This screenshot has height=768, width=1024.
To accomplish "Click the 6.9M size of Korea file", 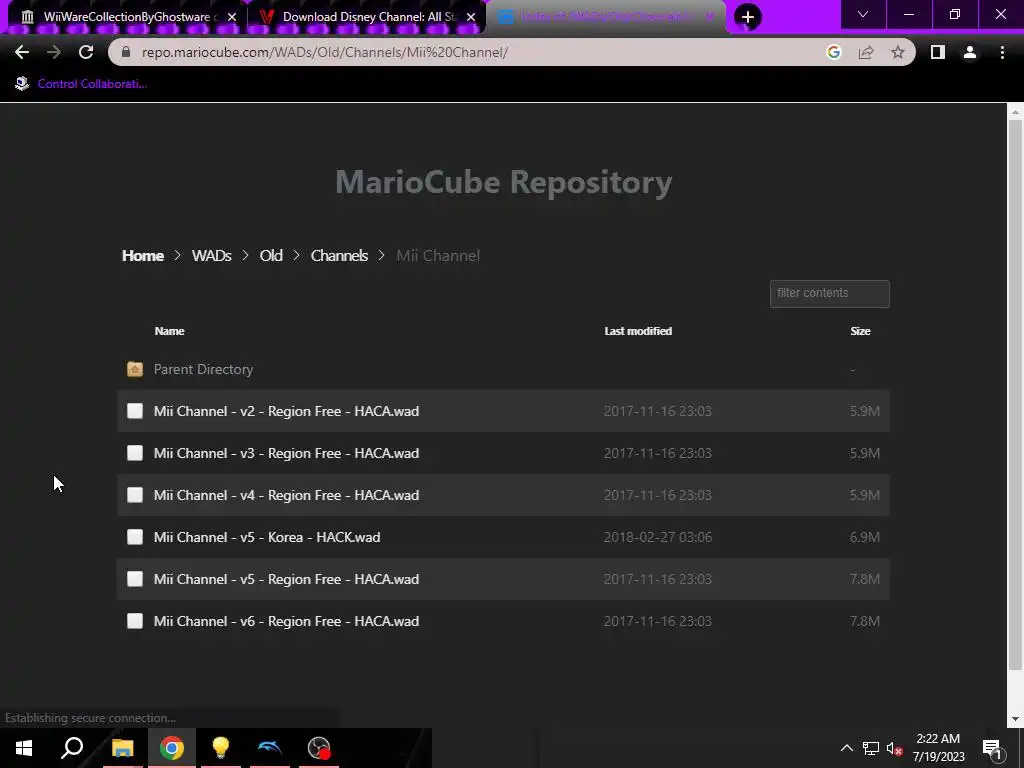I will click(x=865, y=537).
